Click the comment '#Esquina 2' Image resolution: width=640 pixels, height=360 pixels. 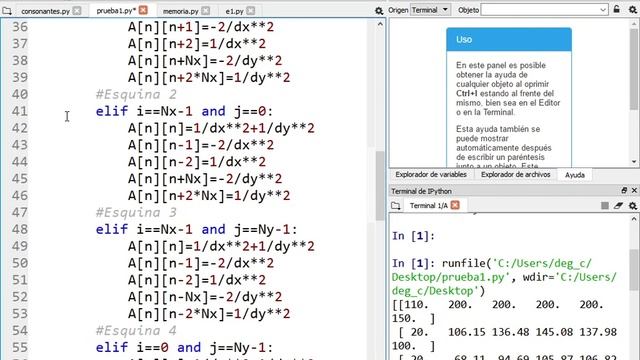coord(136,94)
